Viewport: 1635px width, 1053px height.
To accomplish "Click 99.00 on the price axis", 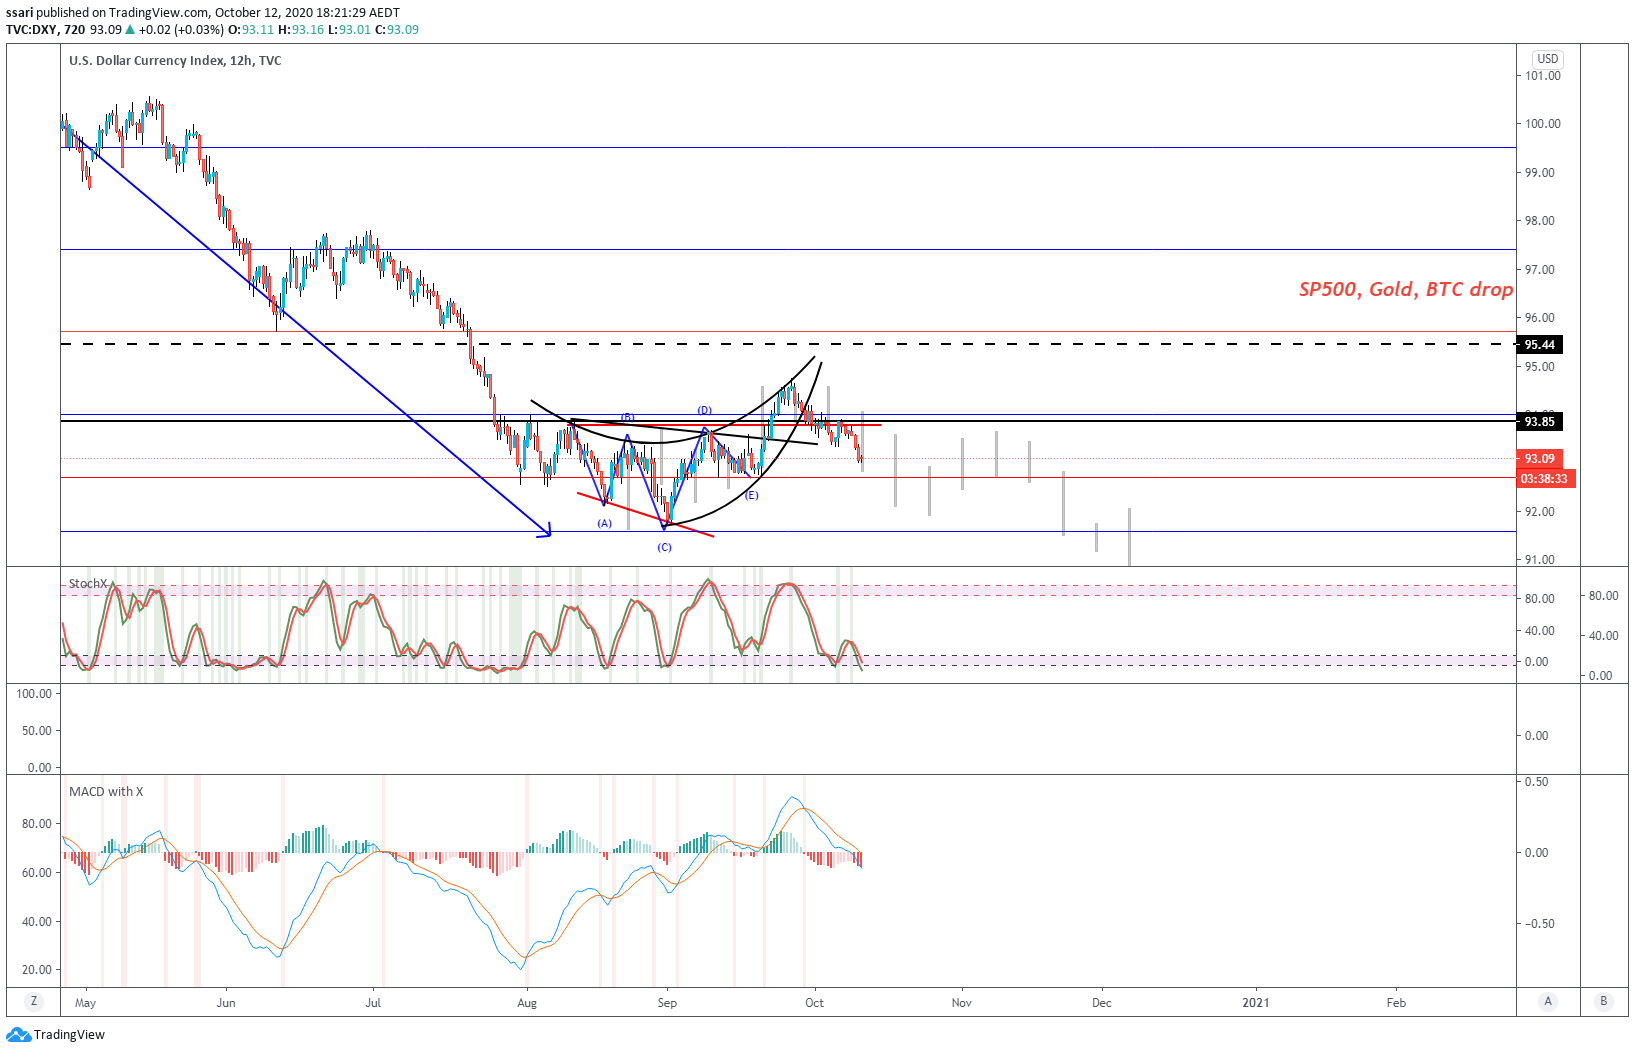I will coord(1539,173).
